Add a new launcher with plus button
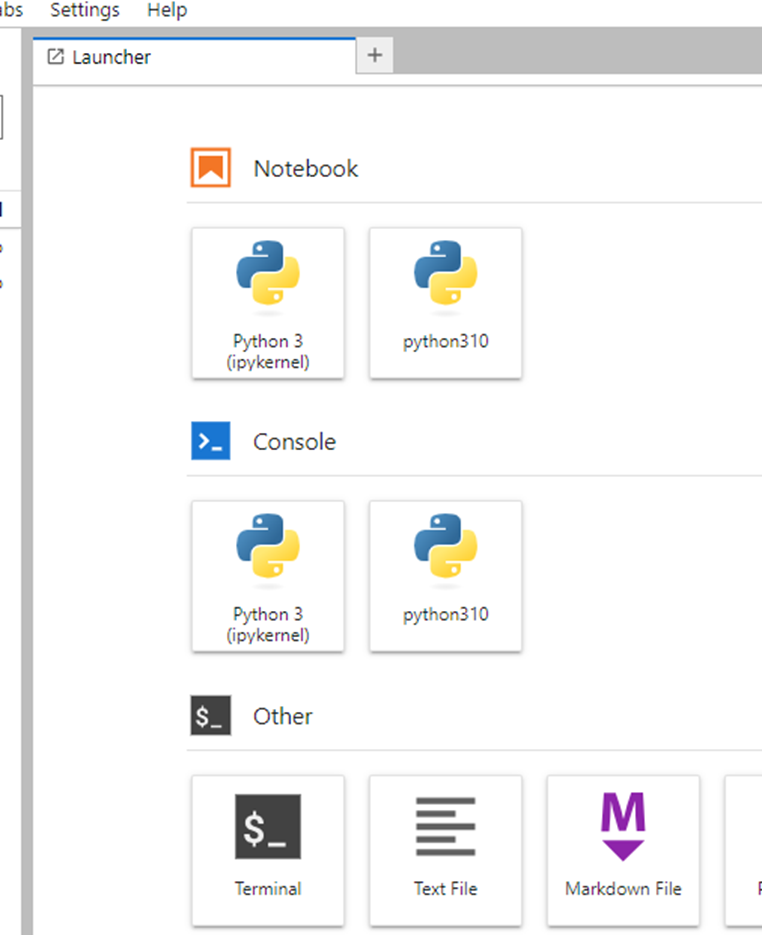762x935 pixels. 375,56
